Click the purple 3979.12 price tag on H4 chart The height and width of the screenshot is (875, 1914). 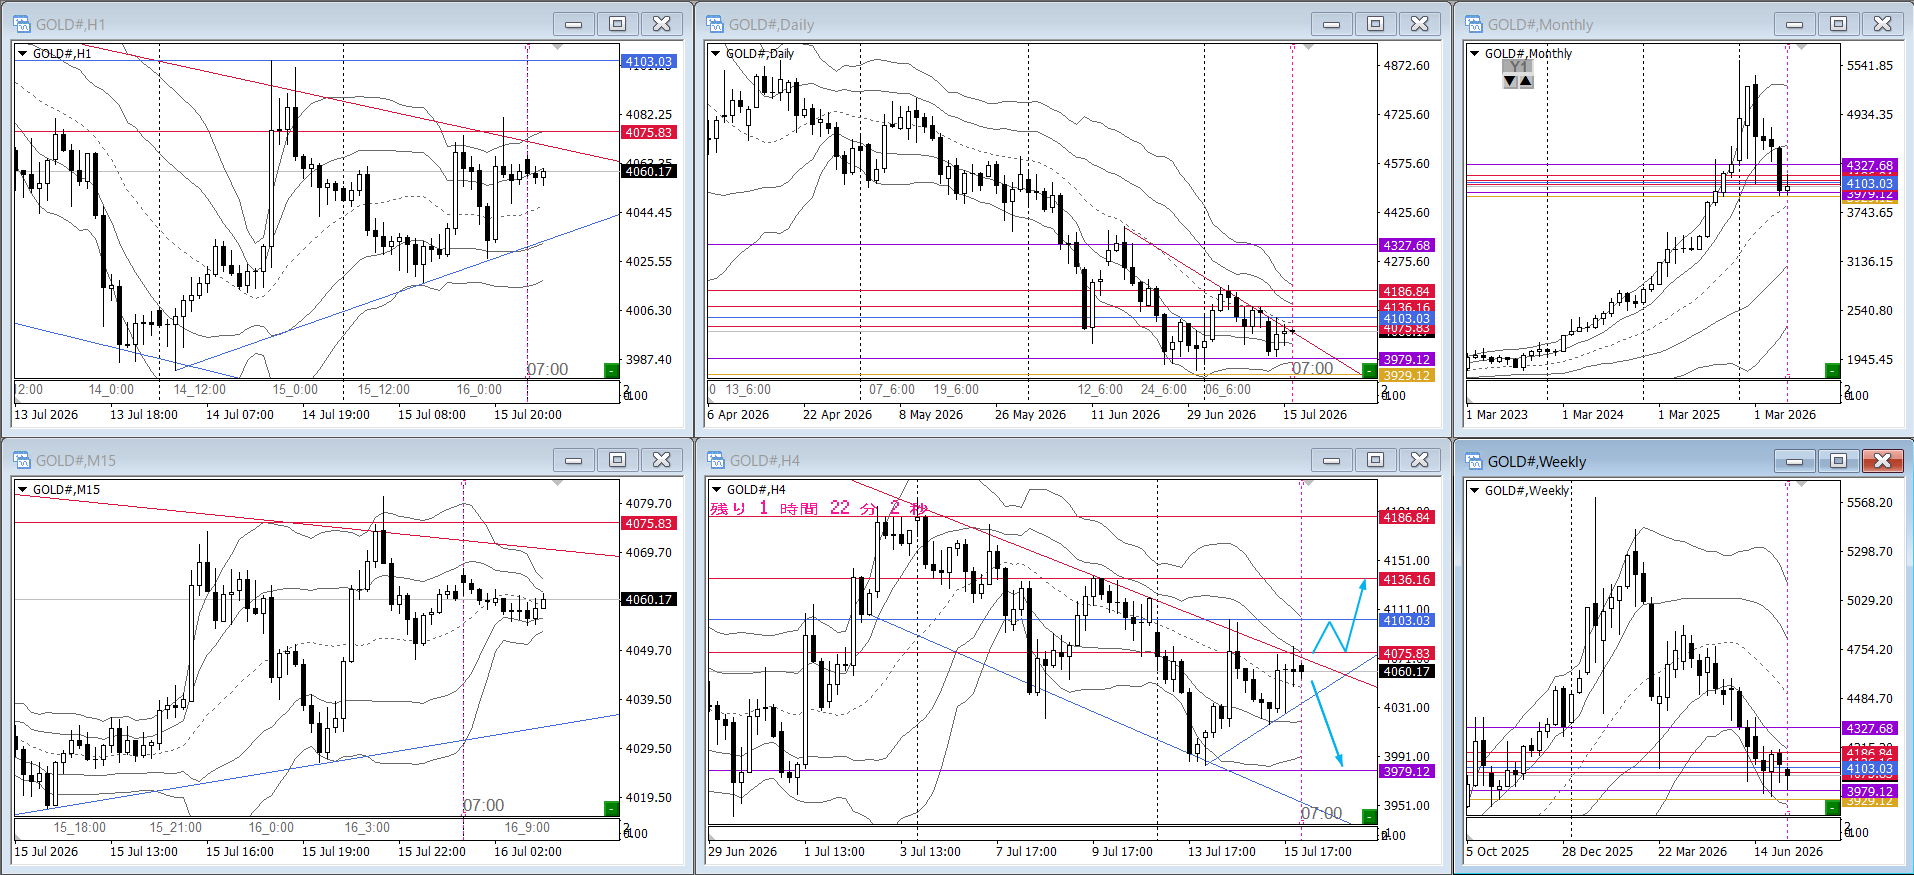tap(1406, 771)
